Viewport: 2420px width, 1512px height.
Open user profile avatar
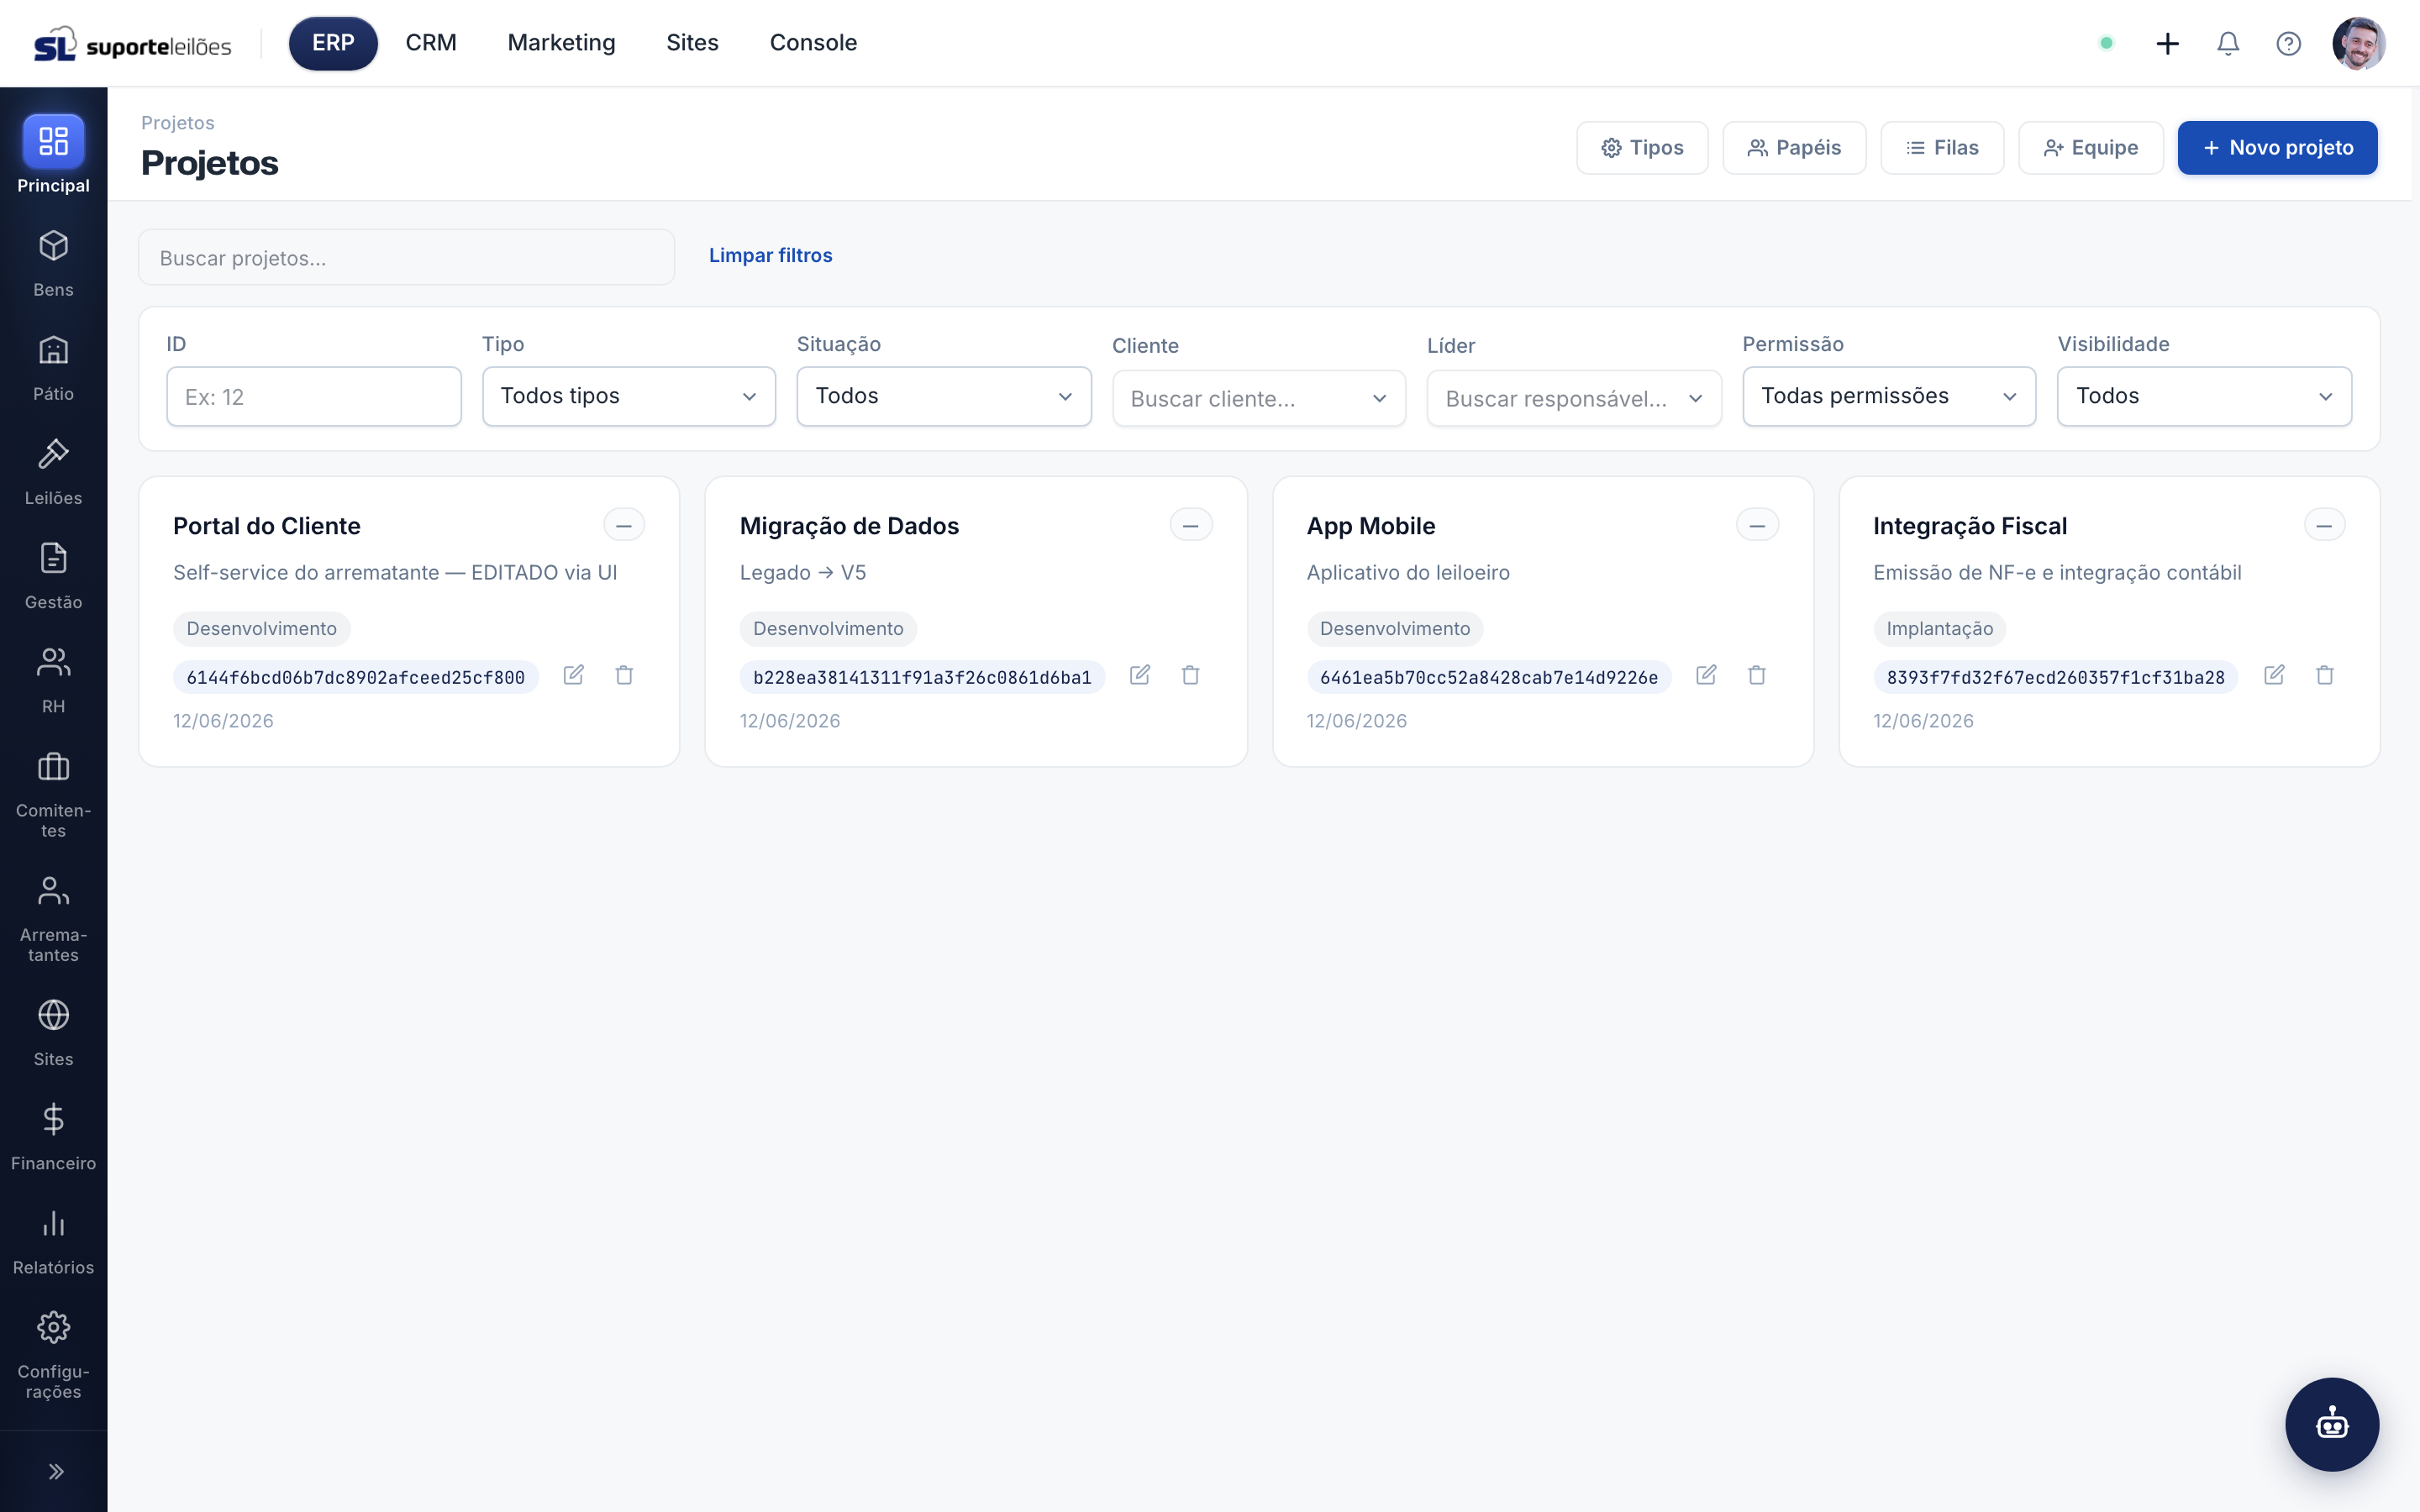pos(2358,43)
